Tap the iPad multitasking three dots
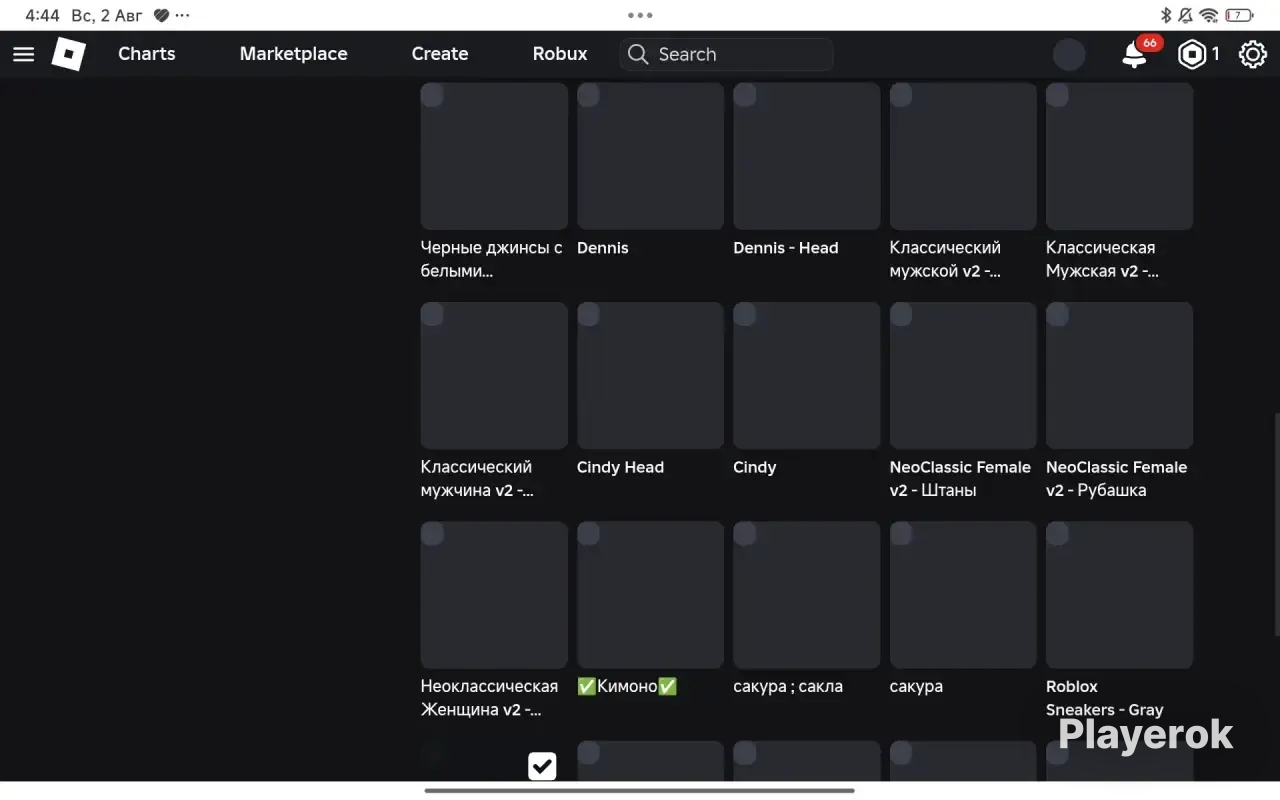The height and width of the screenshot is (800, 1280). click(x=640, y=15)
